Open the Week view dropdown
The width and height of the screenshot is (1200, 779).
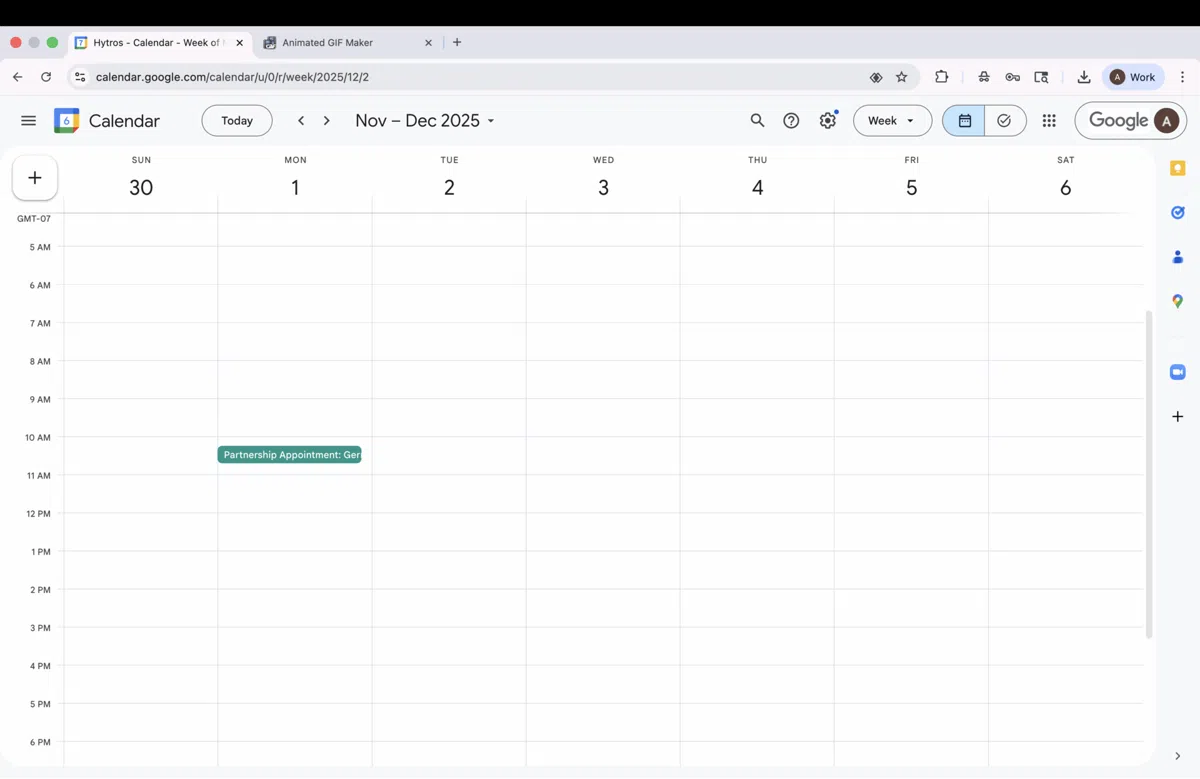(892, 121)
